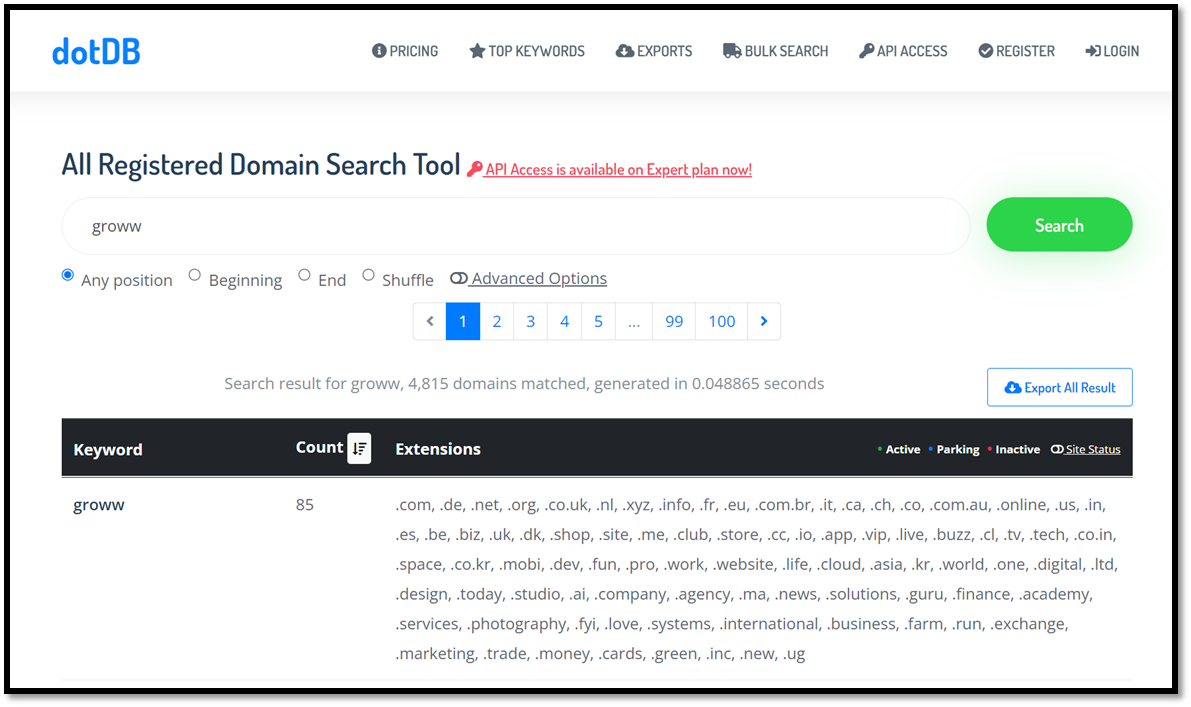Image resolution: width=1191 pixels, height=707 pixels.
Task: Click the .com extension in groww row
Action: tap(412, 505)
